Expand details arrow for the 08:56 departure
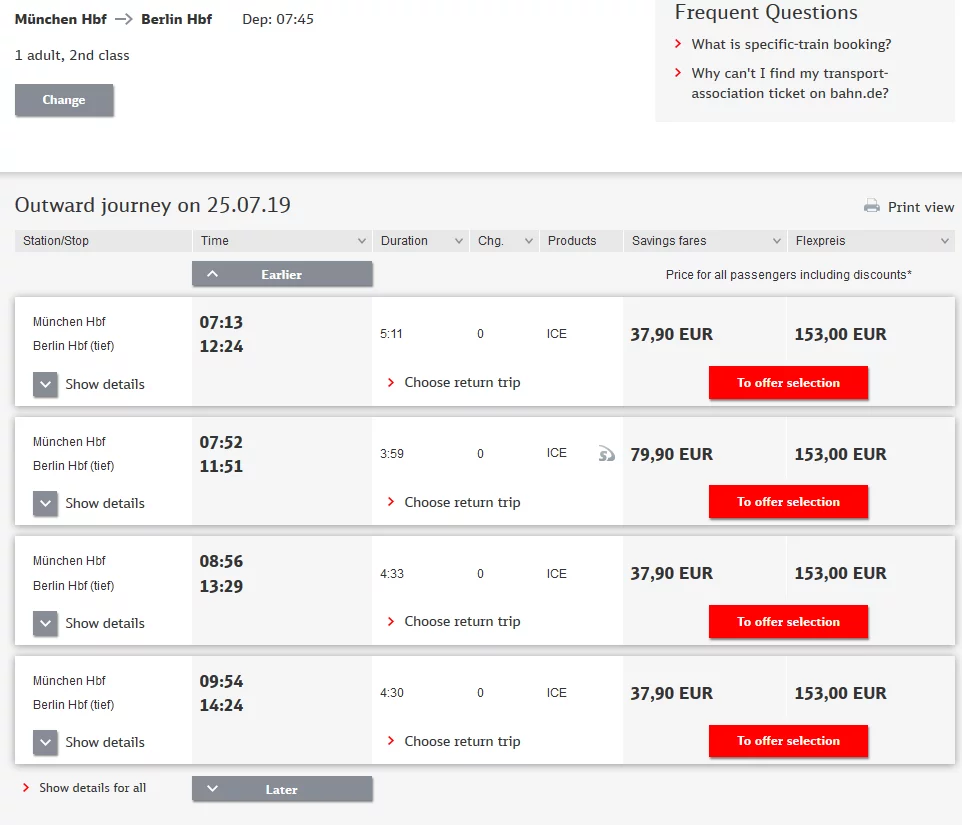 pyautogui.click(x=45, y=624)
